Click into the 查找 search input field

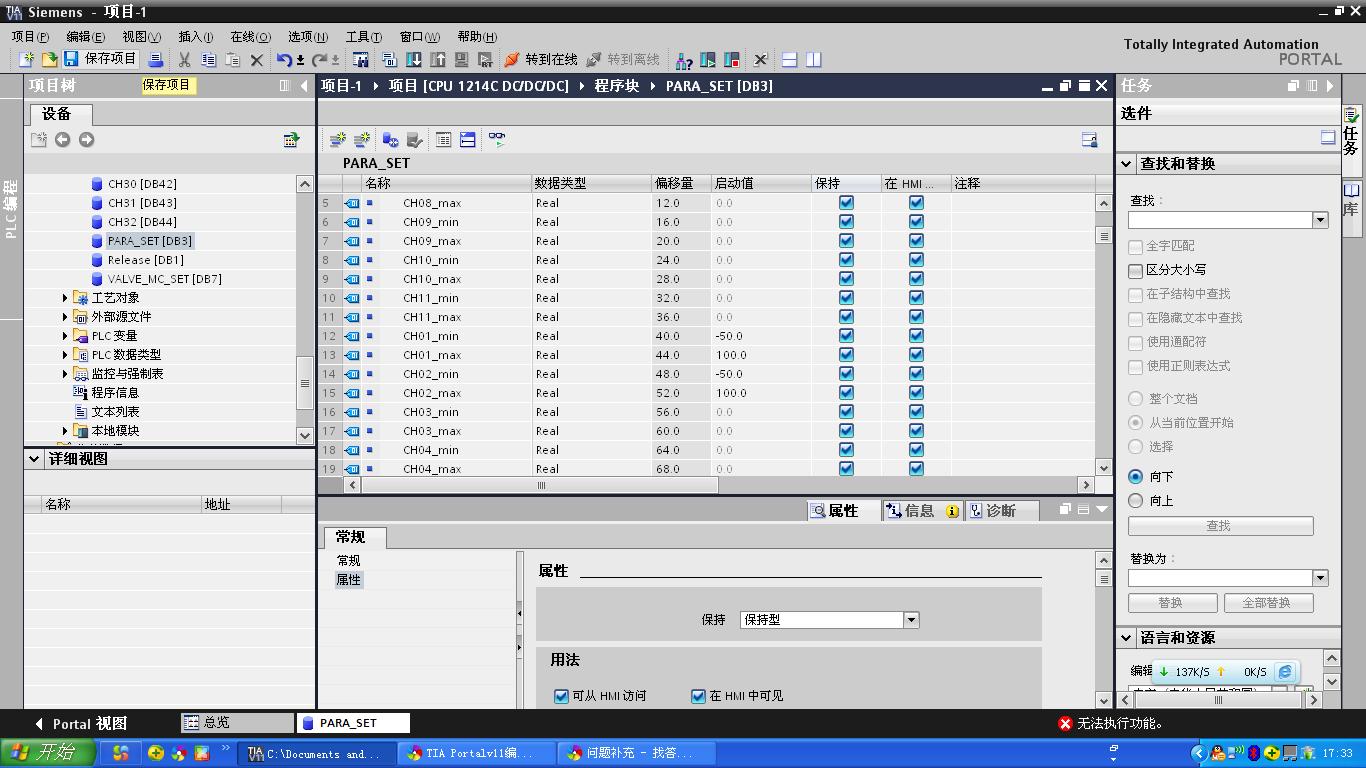1220,220
